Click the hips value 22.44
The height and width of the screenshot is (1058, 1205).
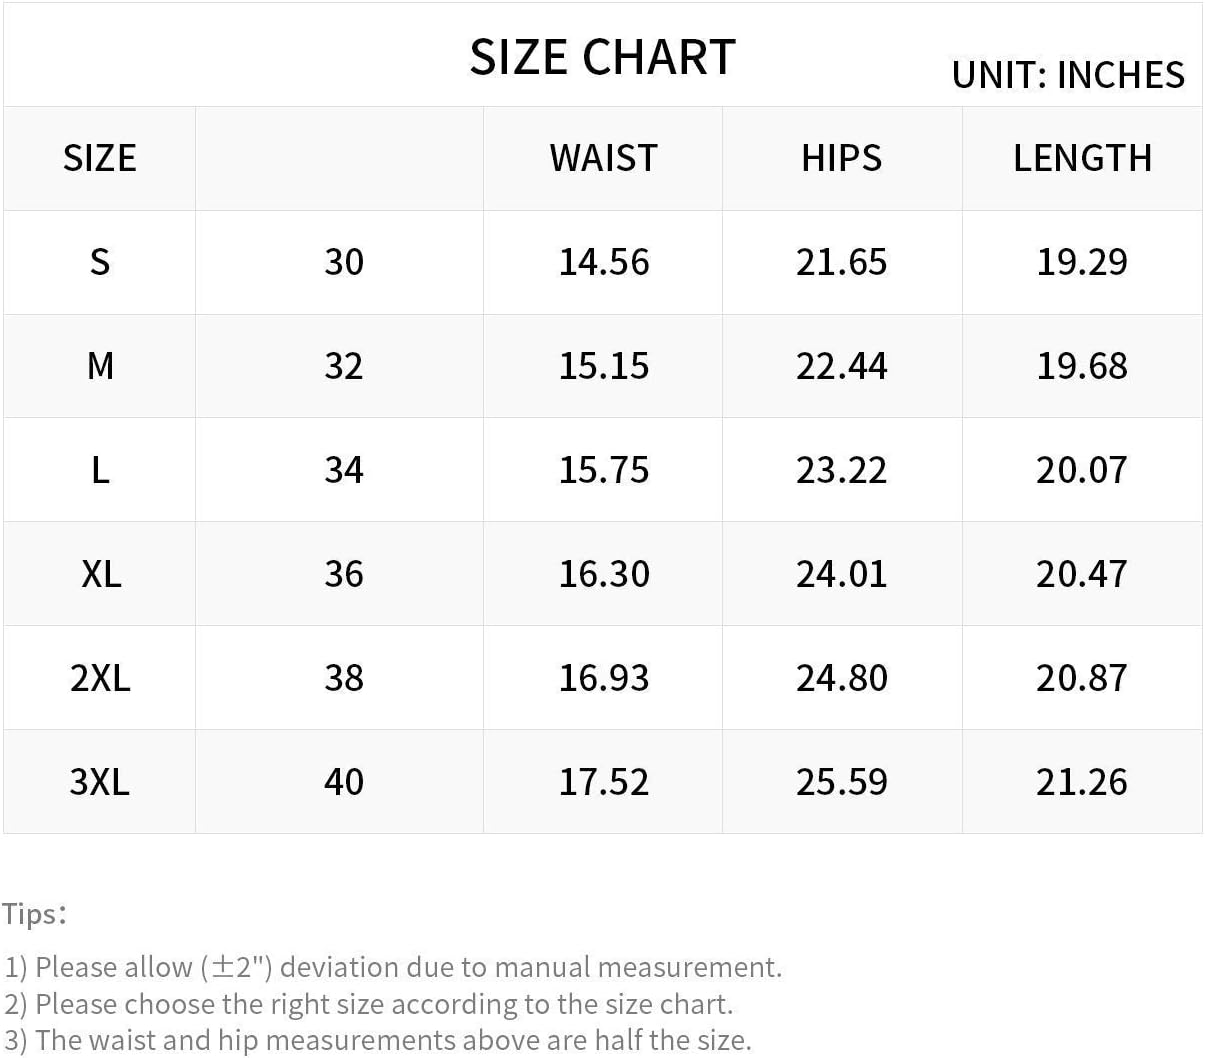841,366
